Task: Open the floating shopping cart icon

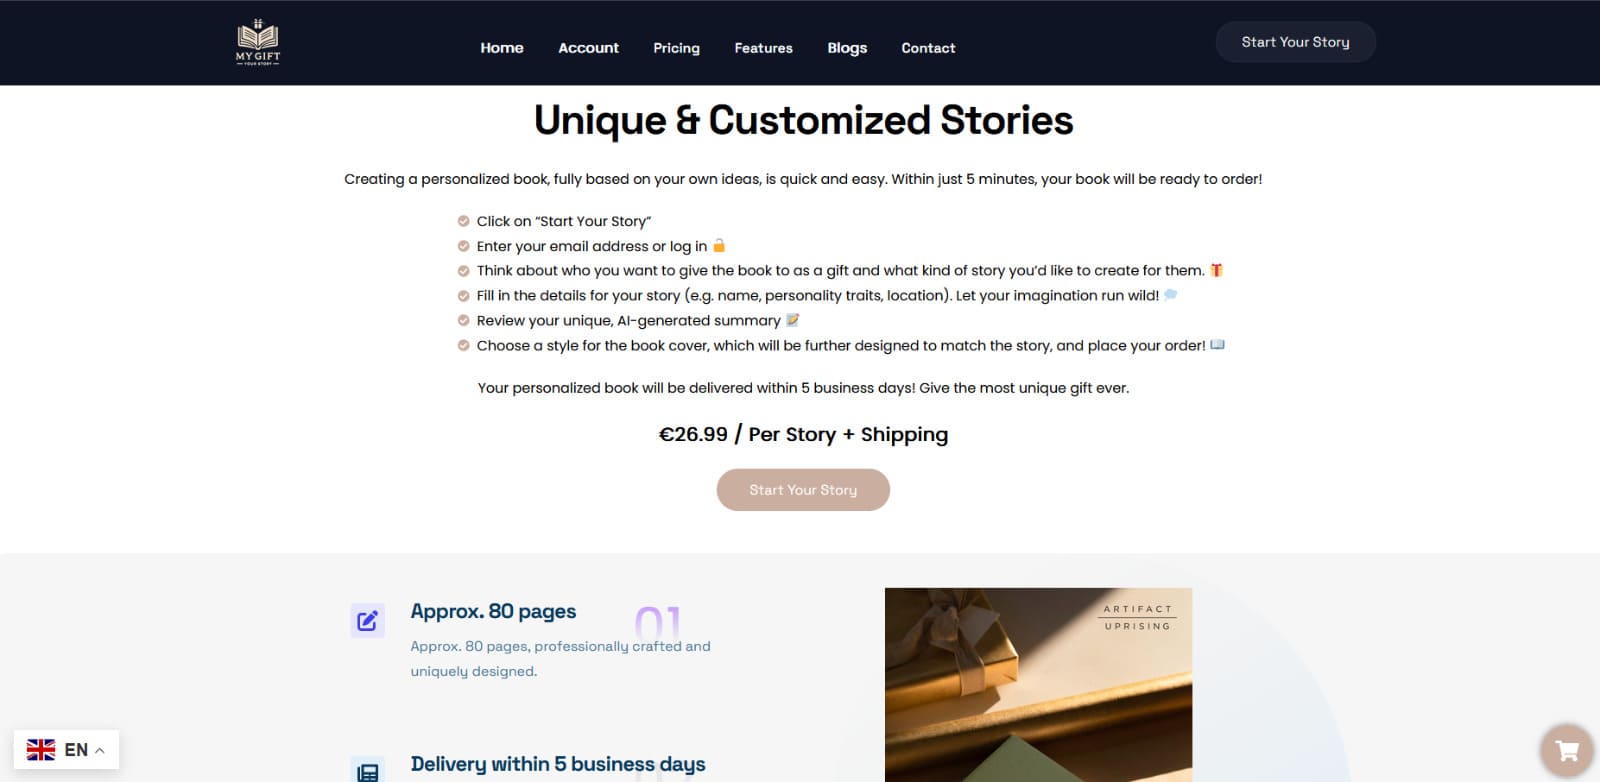Action: pos(1567,750)
